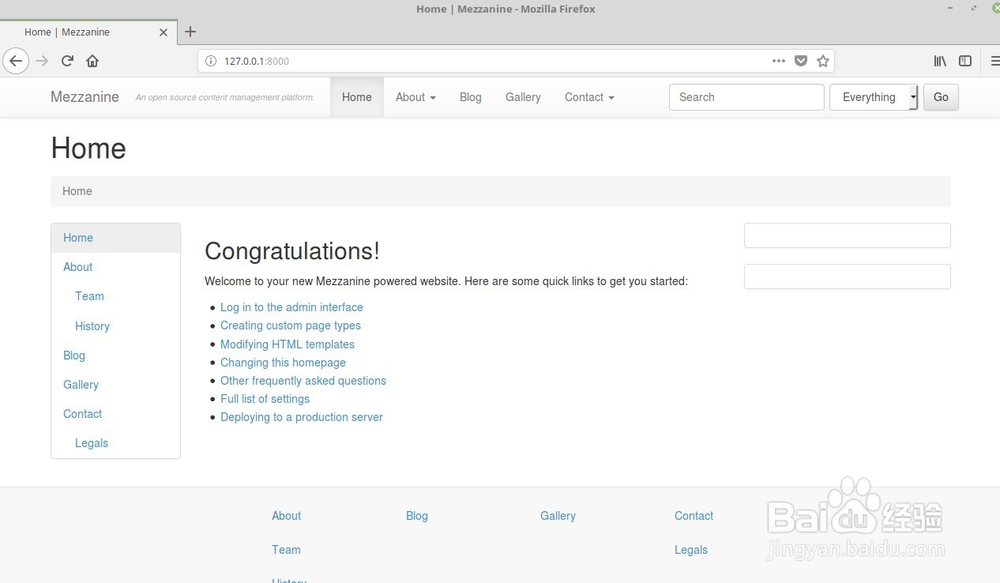Bookmark this page with the star icon

823,61
